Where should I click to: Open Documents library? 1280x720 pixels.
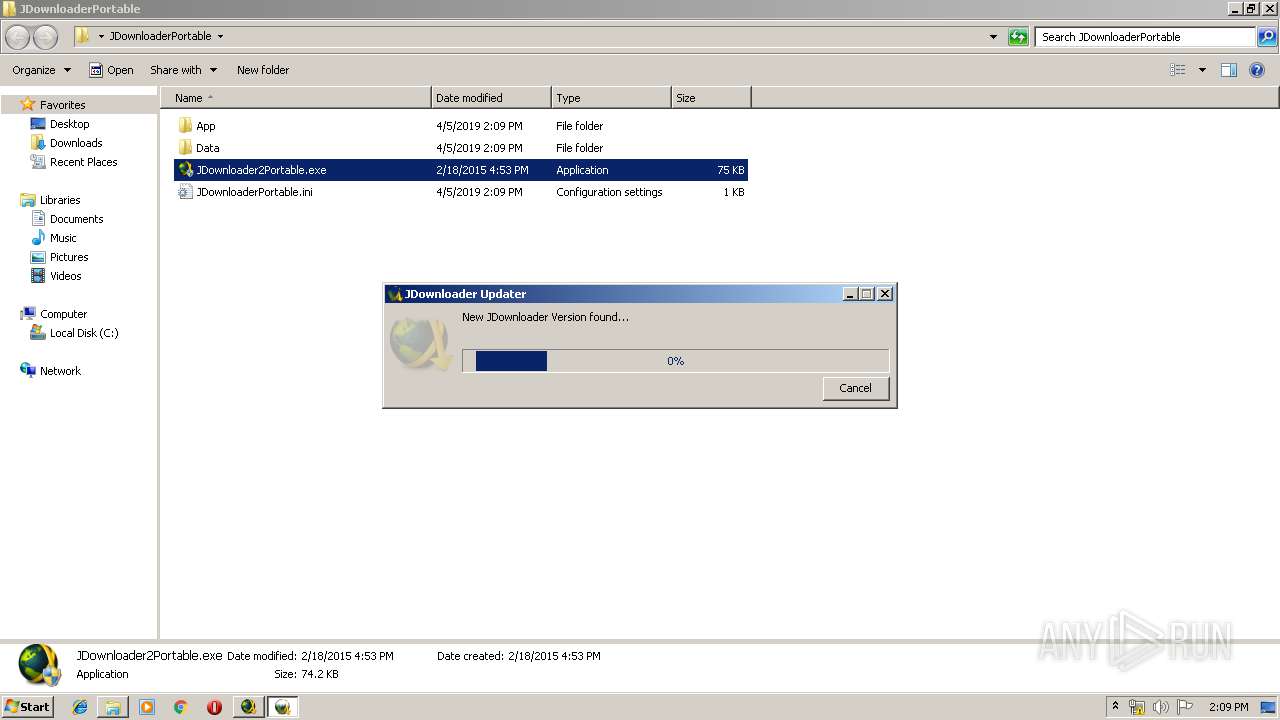coord(76,219)
